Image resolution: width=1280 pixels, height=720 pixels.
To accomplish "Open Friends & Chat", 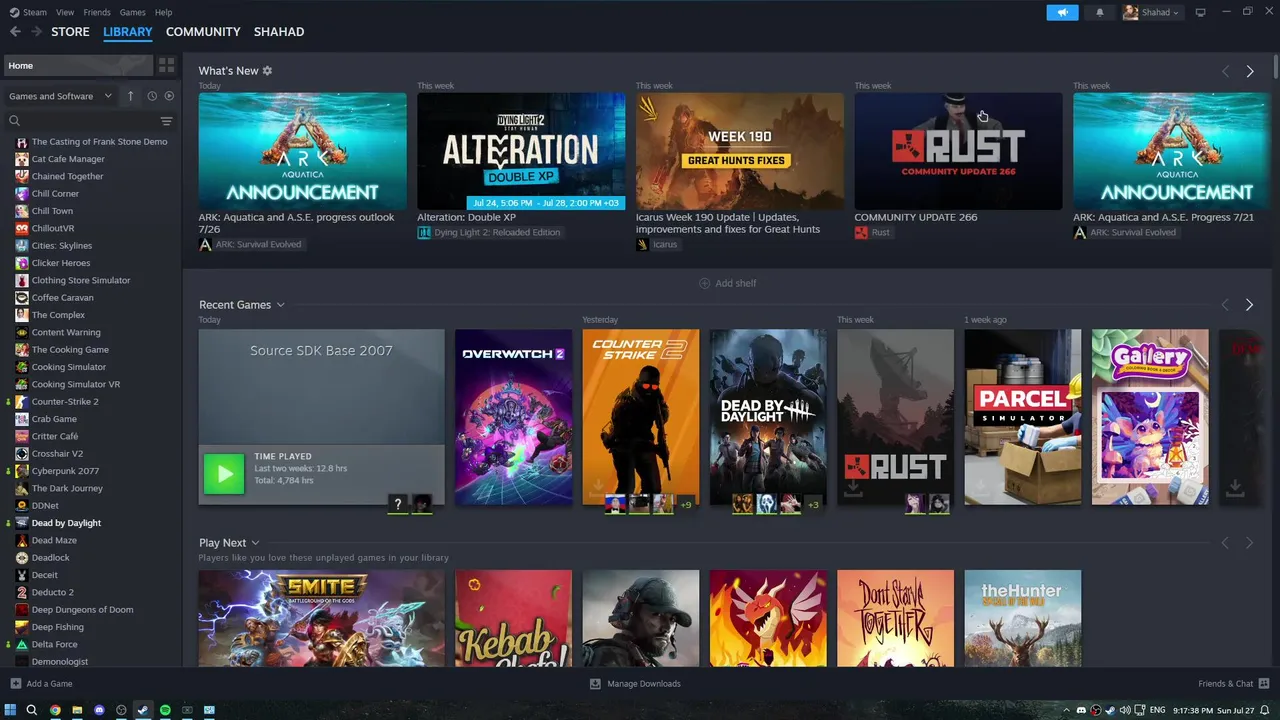I will (1232, 684).
